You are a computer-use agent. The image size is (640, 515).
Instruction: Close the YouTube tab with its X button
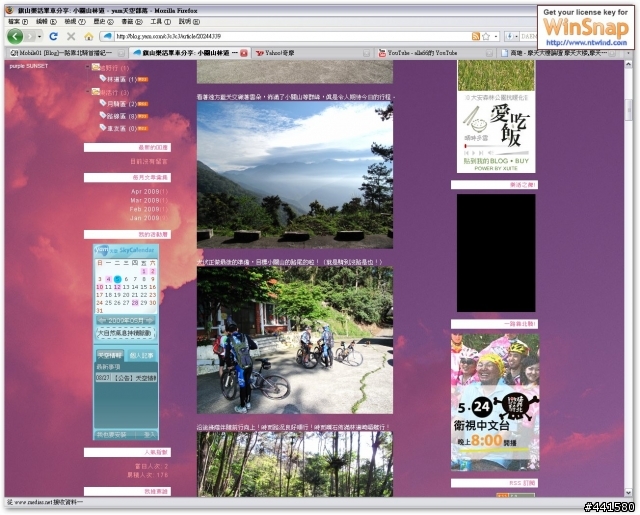[489, 53]
